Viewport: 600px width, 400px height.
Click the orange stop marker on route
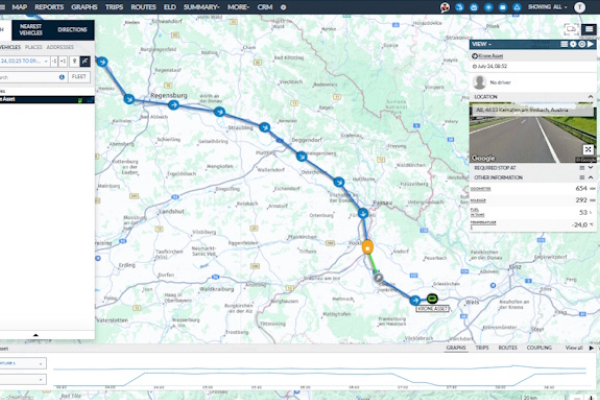click(x=368, y=247)
